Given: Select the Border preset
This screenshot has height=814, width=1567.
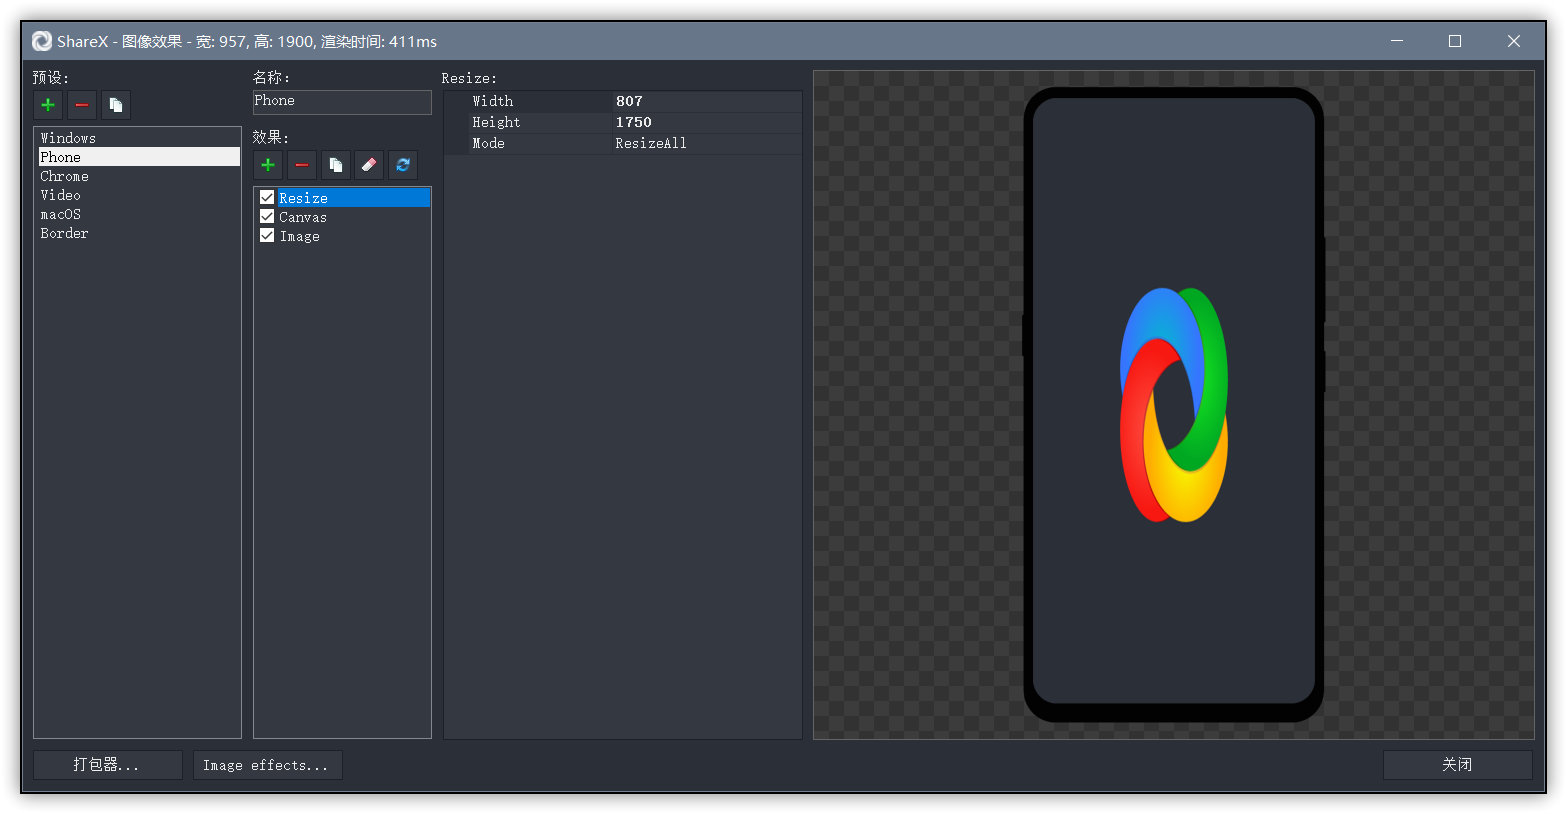Looking at the screenshot, I should pos(138,233).
